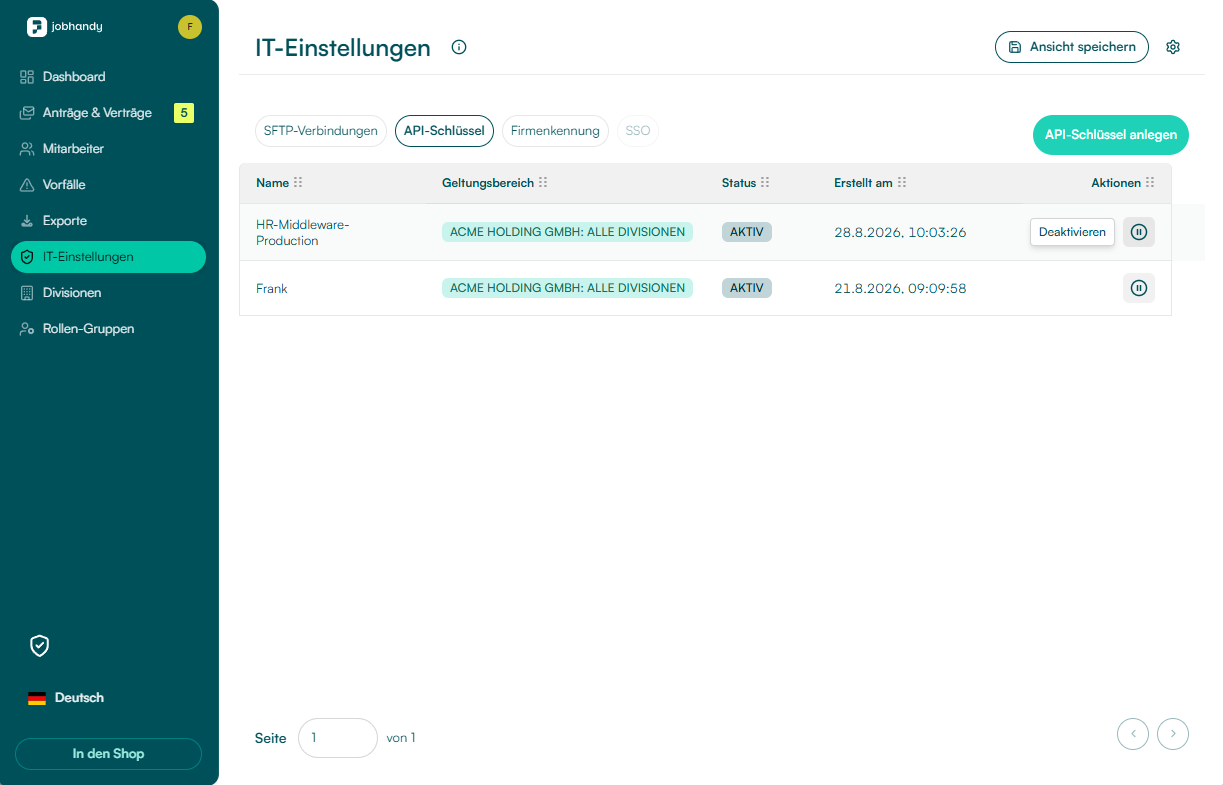
Task: Open Exporte section
Action: [108, 221]
